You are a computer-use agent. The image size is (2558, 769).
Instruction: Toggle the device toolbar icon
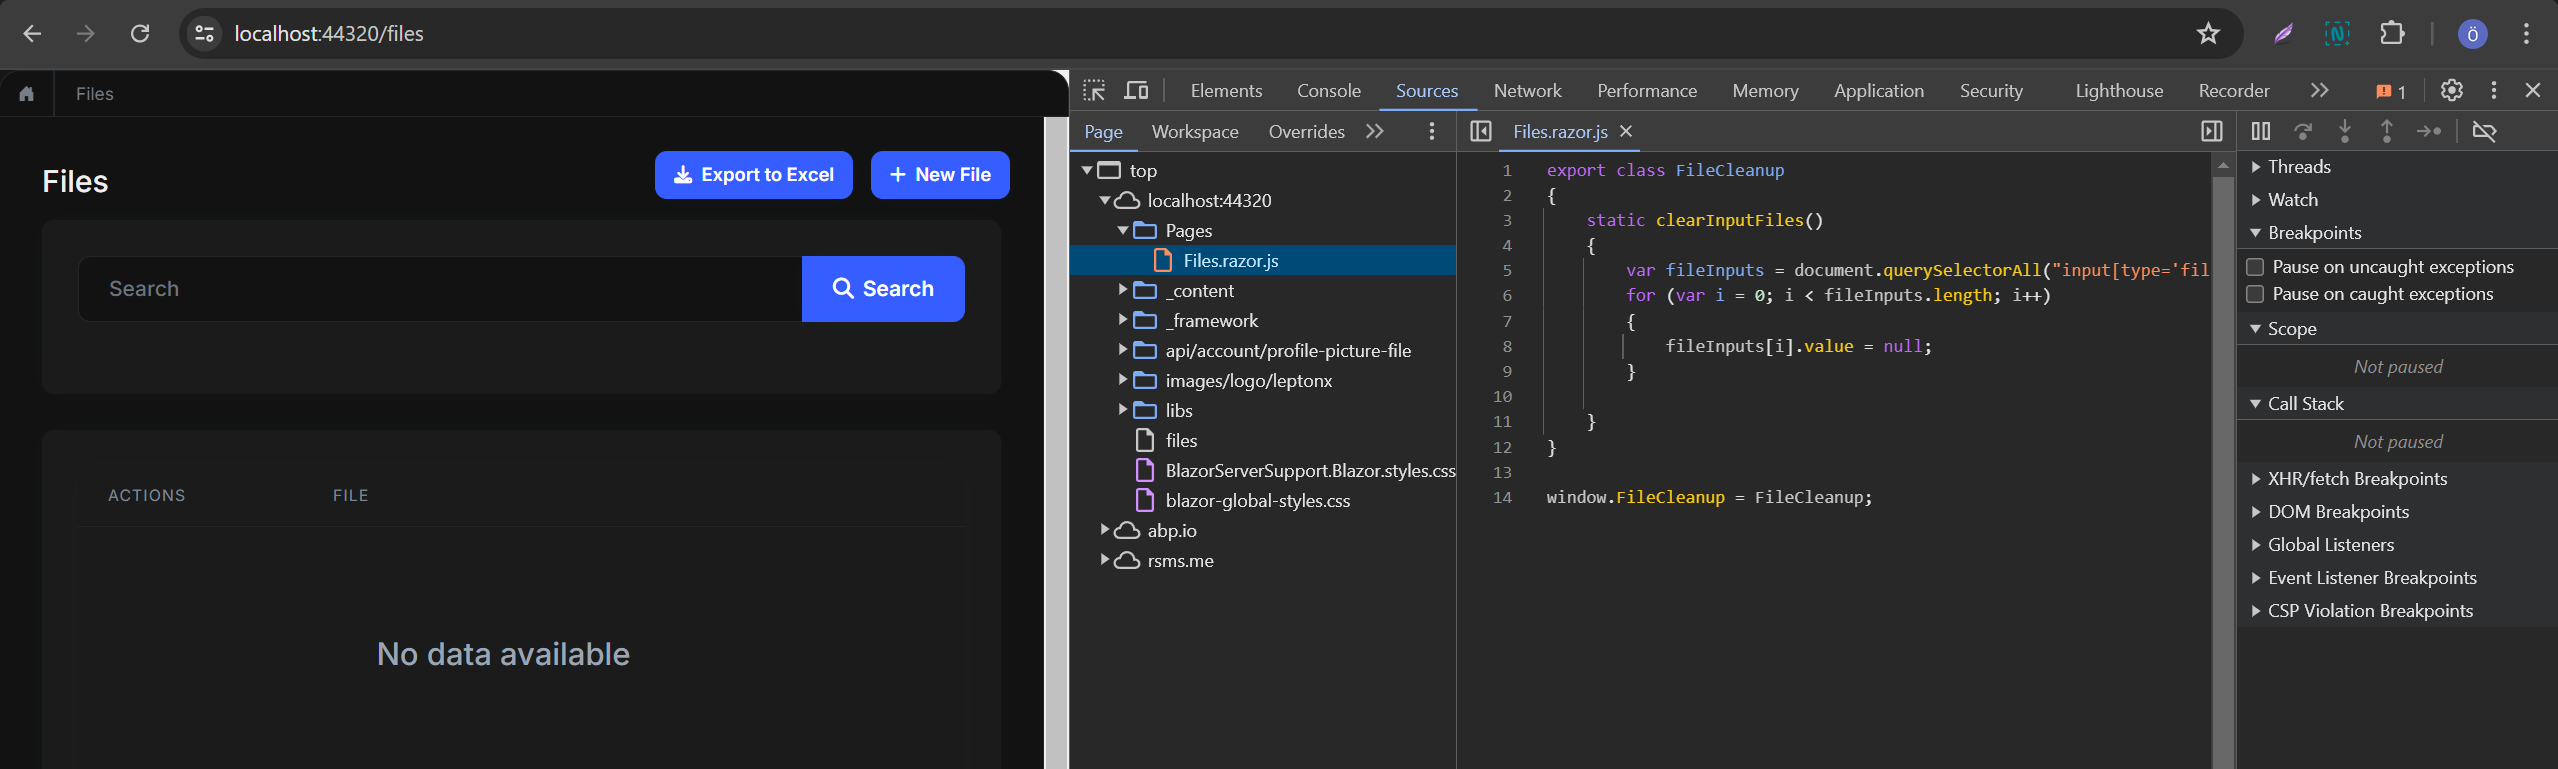(x=1136, y=91)
